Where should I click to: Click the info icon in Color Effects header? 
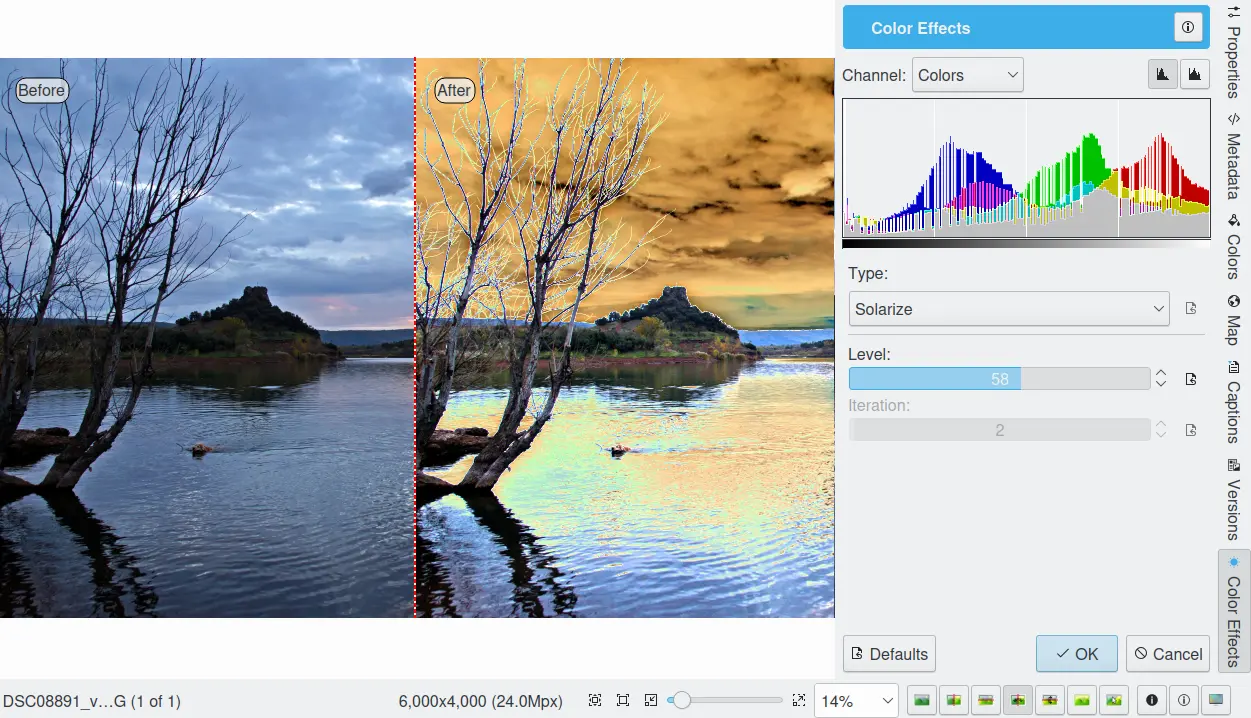tap(1187, 28)
